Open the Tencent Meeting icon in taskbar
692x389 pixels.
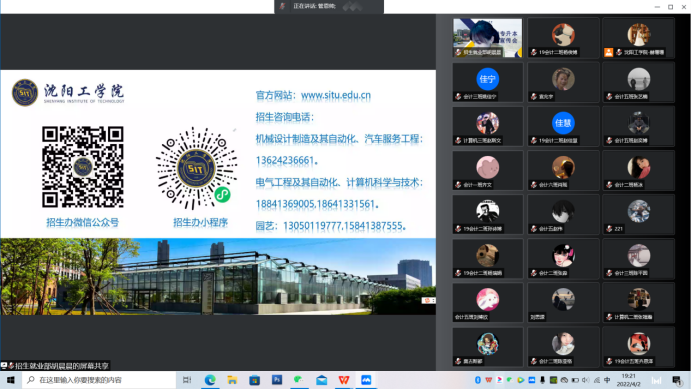point(366,380)
